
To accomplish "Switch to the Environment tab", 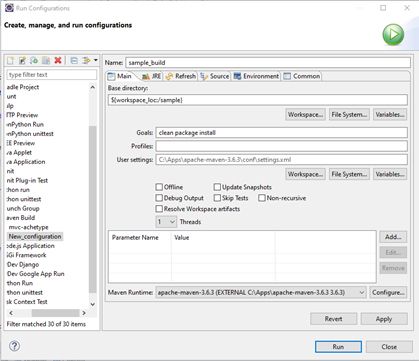I will coord(256,76).
